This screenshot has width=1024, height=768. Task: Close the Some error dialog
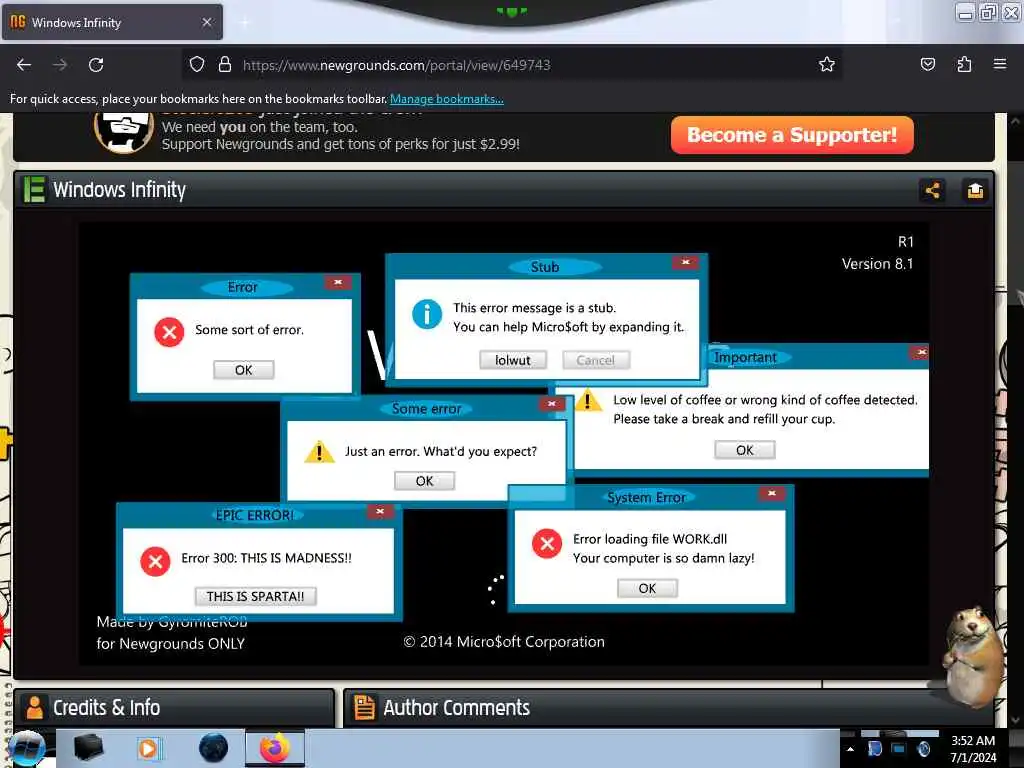(x=552, y=404)
